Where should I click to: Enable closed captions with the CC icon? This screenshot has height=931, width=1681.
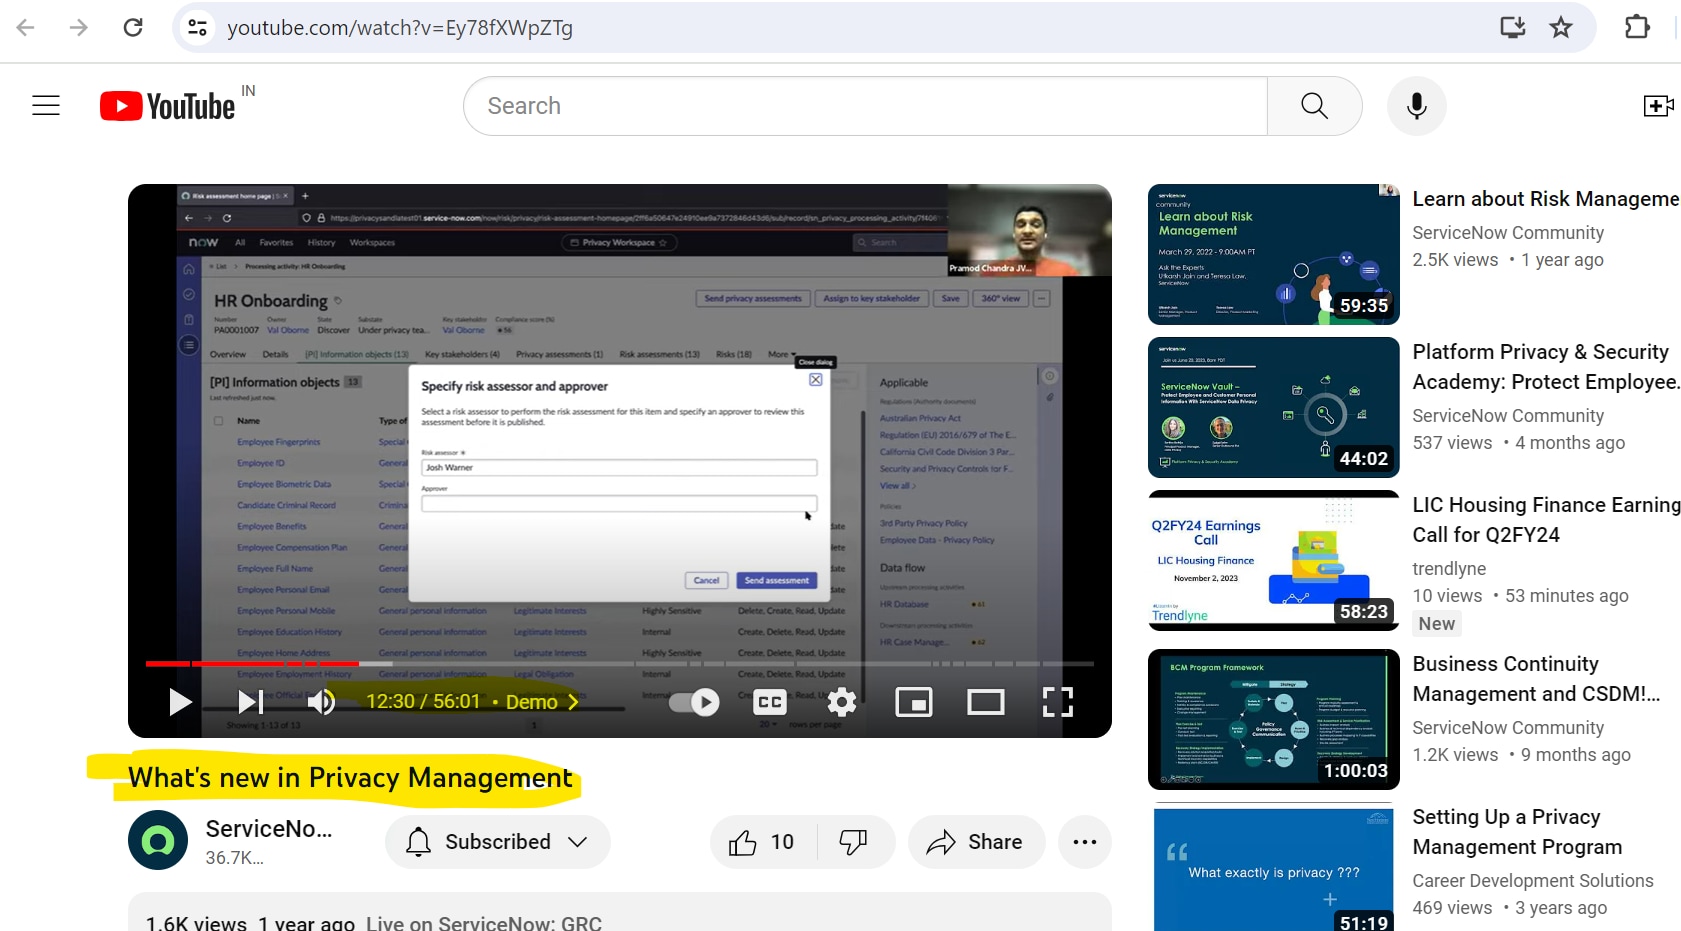point(769,702)
